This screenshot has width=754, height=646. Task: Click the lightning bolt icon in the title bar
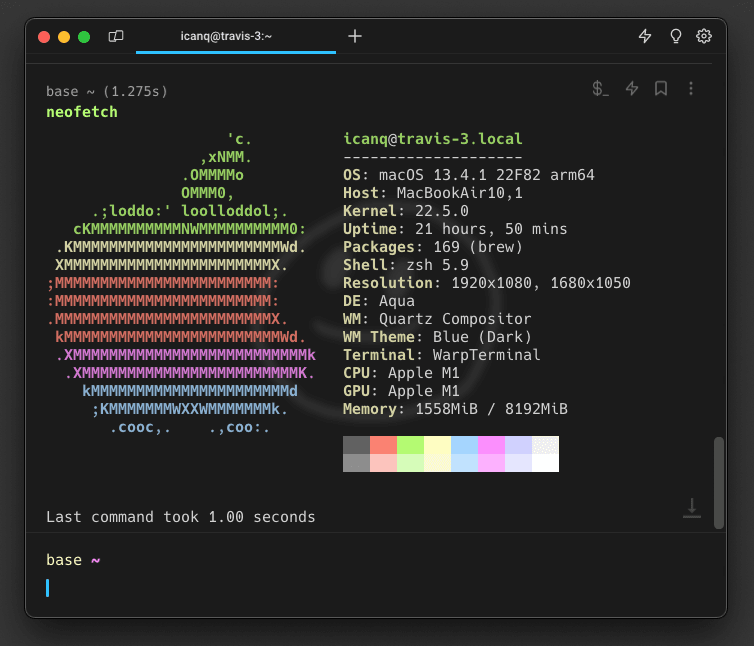point(645,36)
